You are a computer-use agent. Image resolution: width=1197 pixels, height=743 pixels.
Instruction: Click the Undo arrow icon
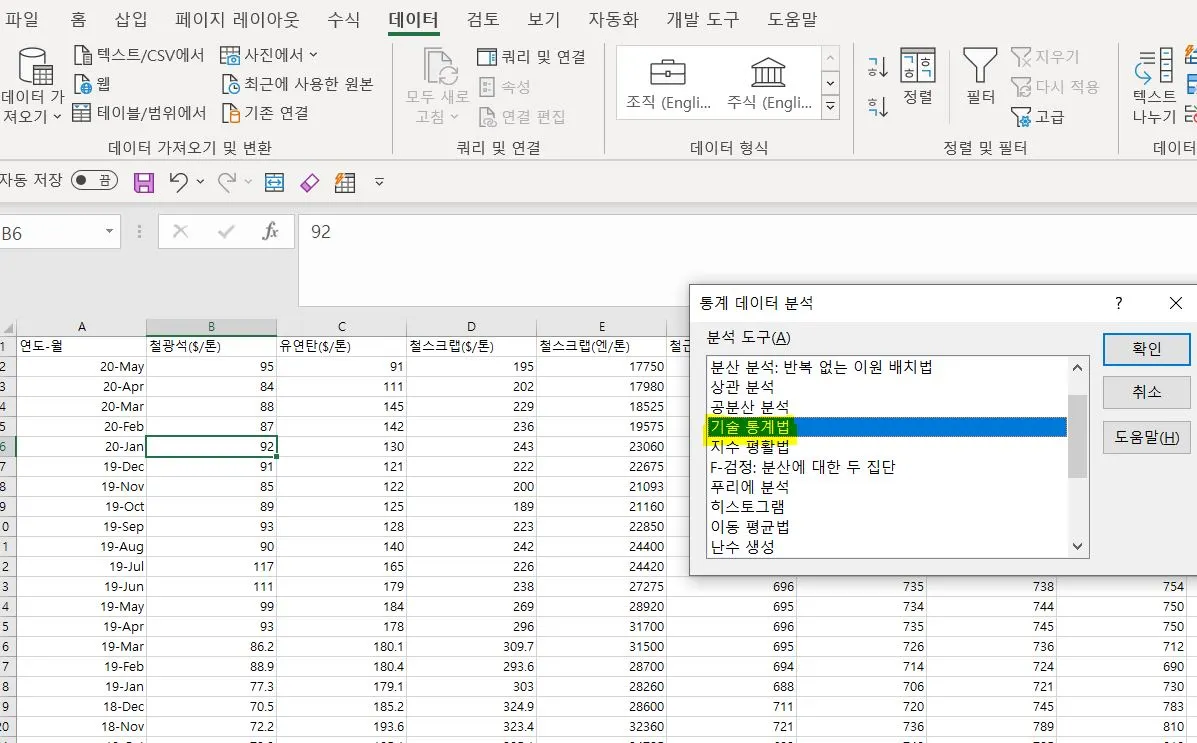point(178,182)
